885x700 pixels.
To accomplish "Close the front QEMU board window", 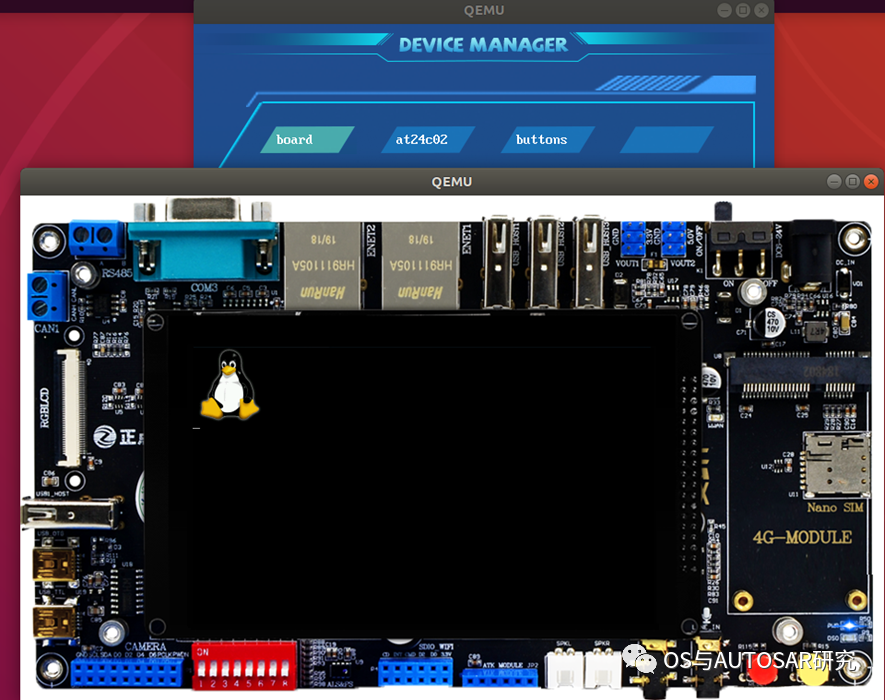I will (871, 181).
